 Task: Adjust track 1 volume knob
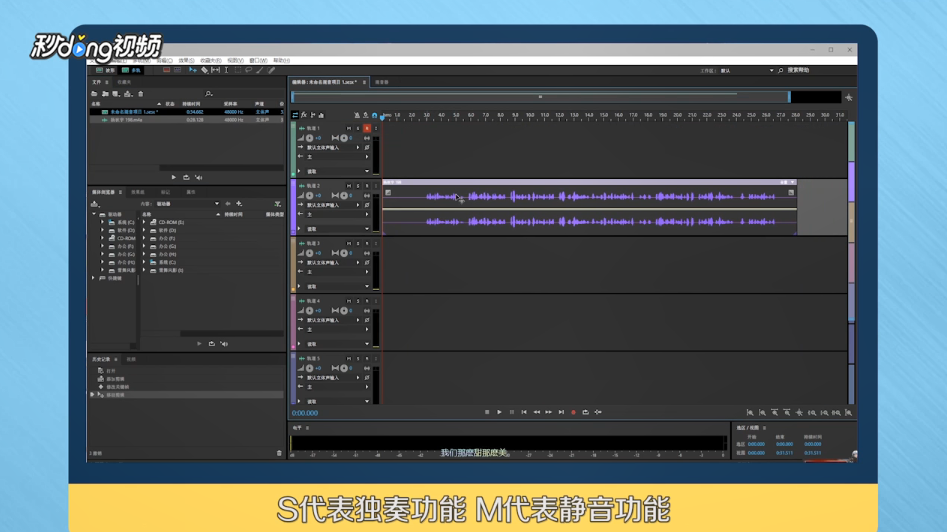pos(309,138)
